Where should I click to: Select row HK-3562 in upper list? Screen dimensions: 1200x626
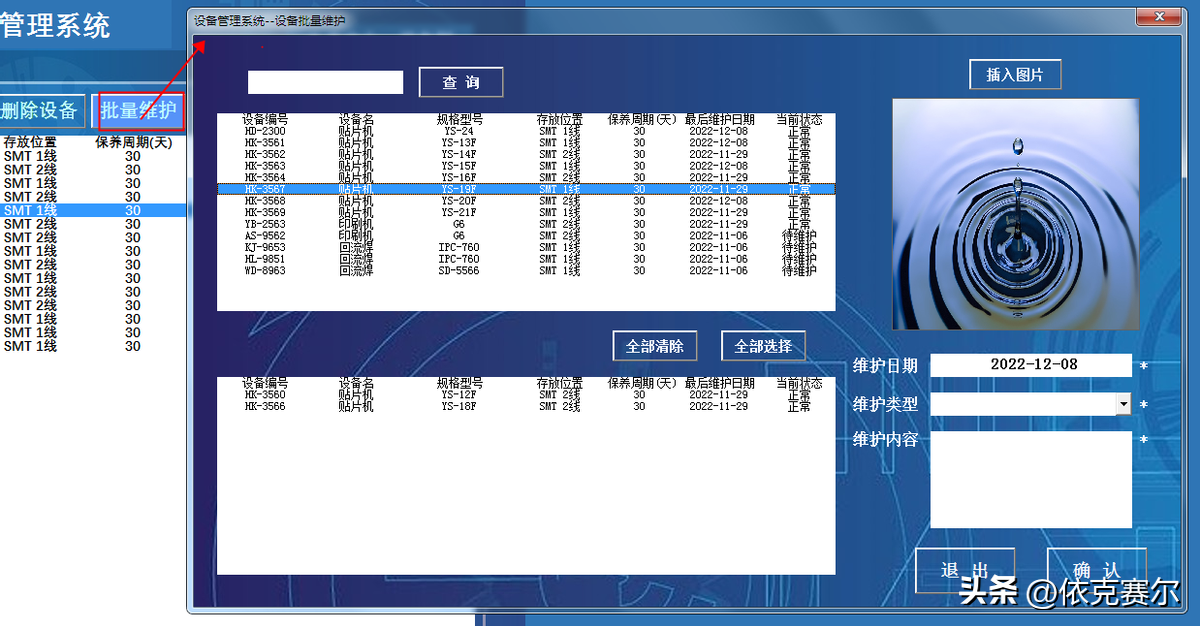click(x=526, y=155)
